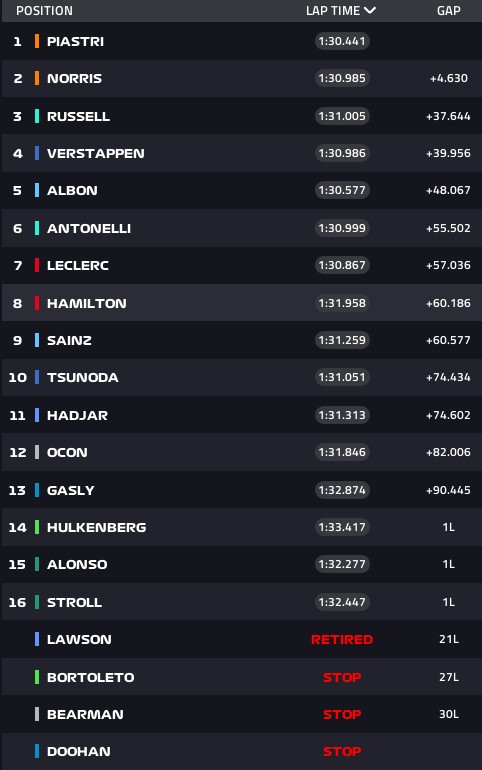Click Bortoleto's red STOP status label
Screen dimensions: 482x770
pos(342,677)
